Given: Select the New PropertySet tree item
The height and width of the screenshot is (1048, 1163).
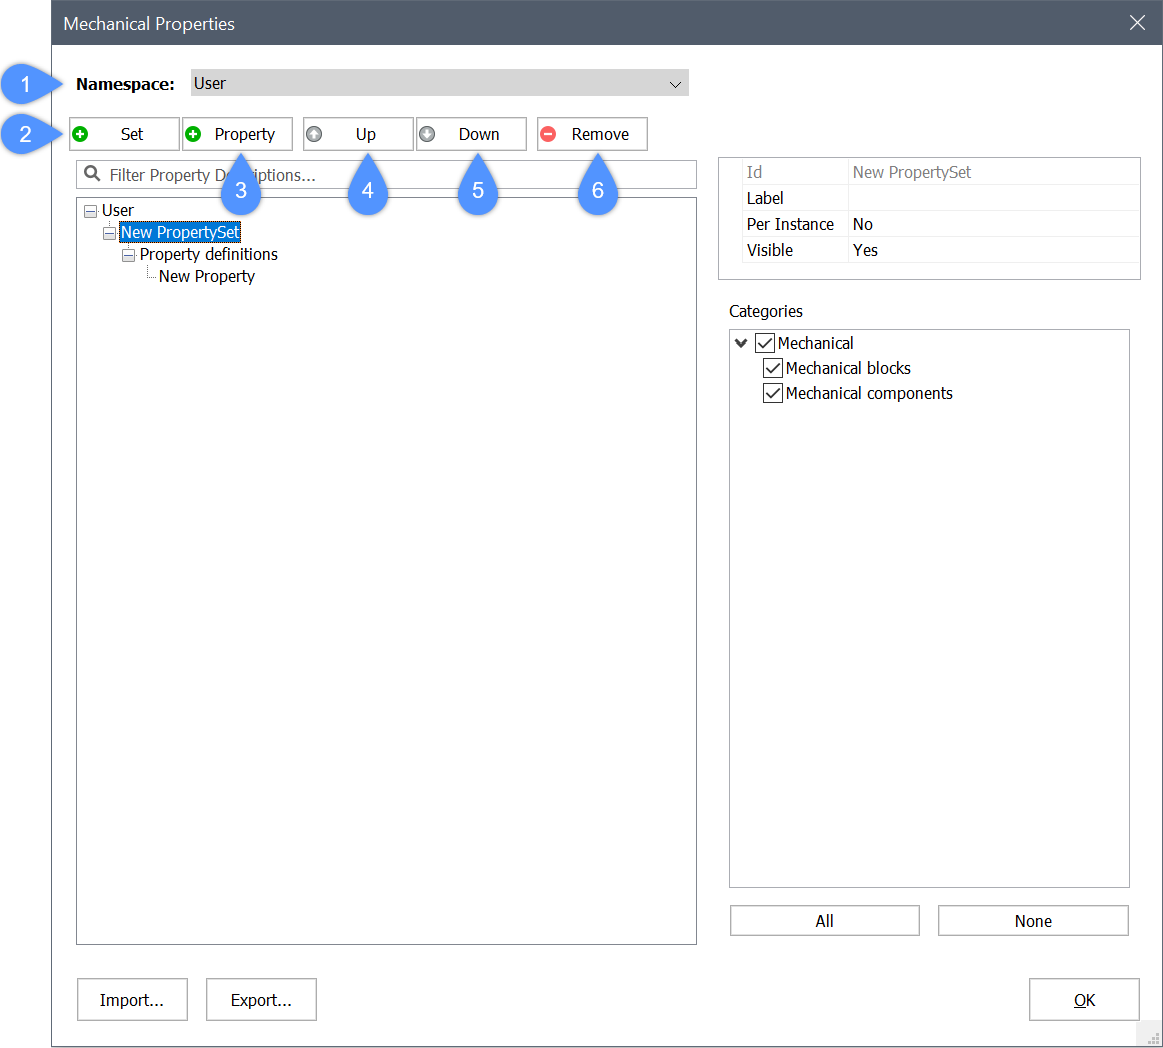Looking at the screenshot, I should [x=180, y=233].
